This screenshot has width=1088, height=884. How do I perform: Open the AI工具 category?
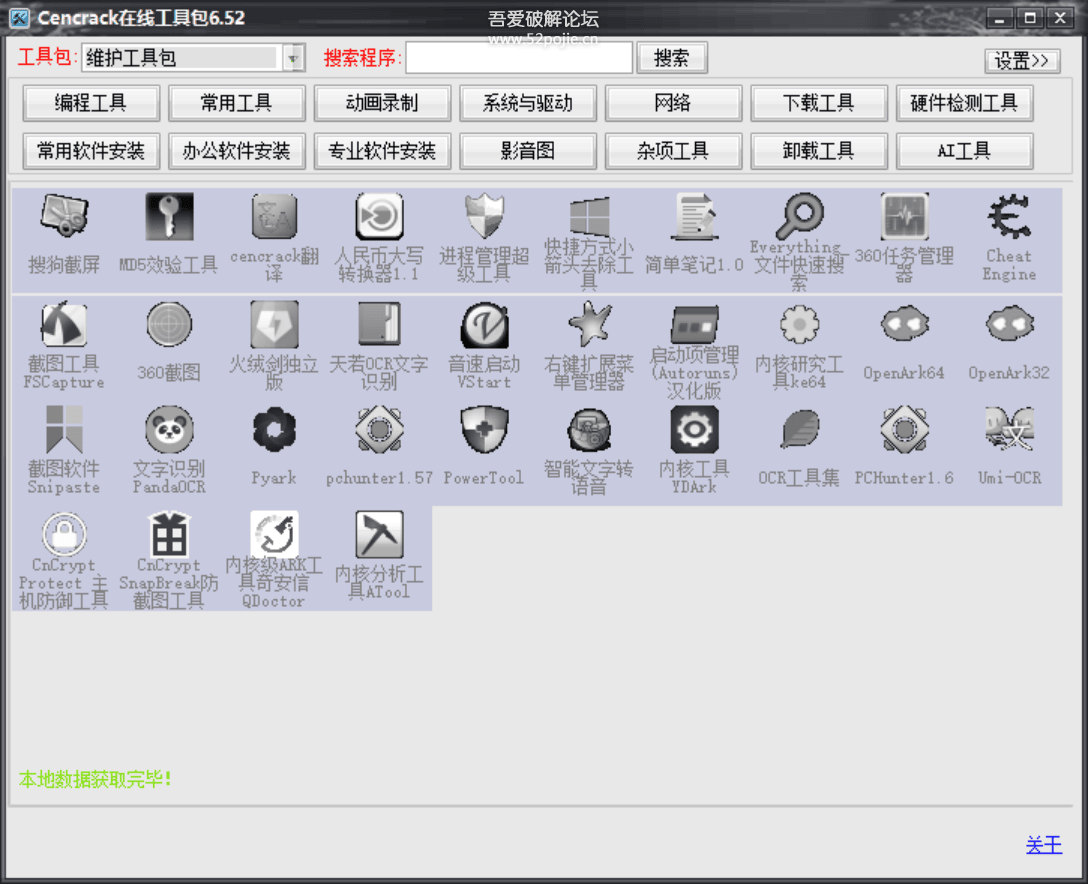click(x=964, y=151)
